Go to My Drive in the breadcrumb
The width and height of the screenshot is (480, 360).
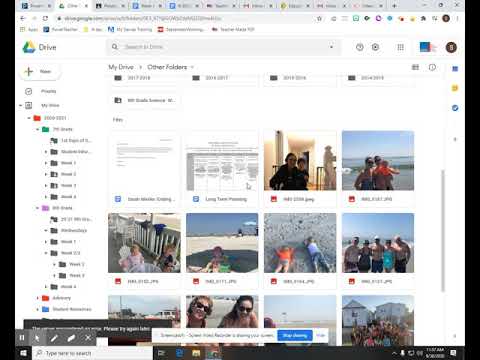(121, 67)
